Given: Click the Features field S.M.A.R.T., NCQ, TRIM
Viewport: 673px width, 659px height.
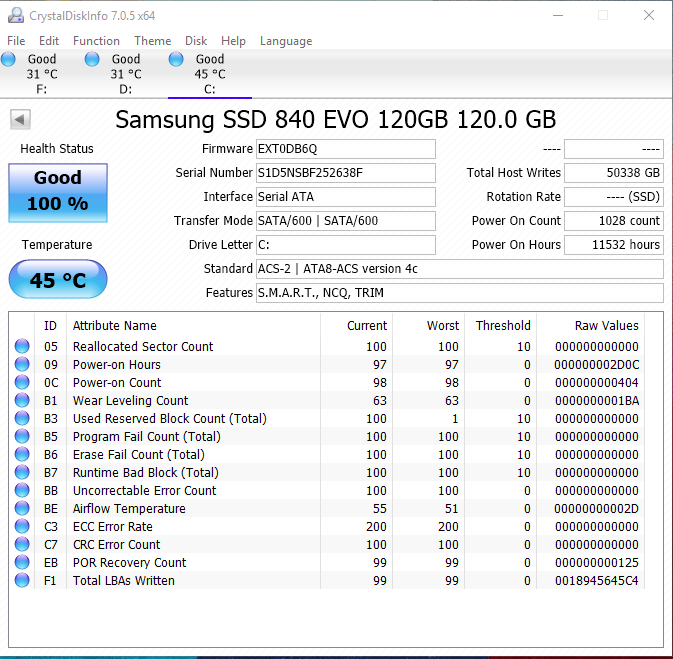Looking at the screenshot, I should 460,293.
